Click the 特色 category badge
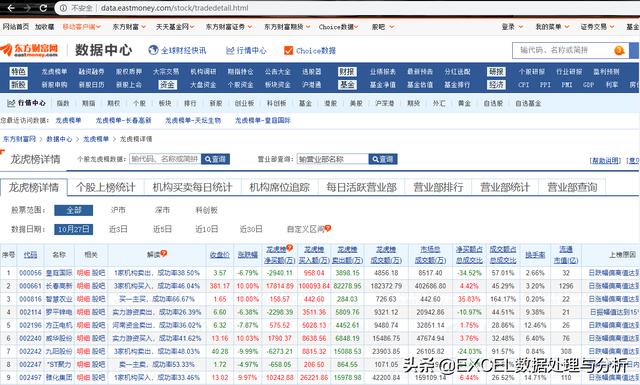Image resolution: width=640 pixels, height=385 pixels. pyautogui.click(x=18, y=71)
